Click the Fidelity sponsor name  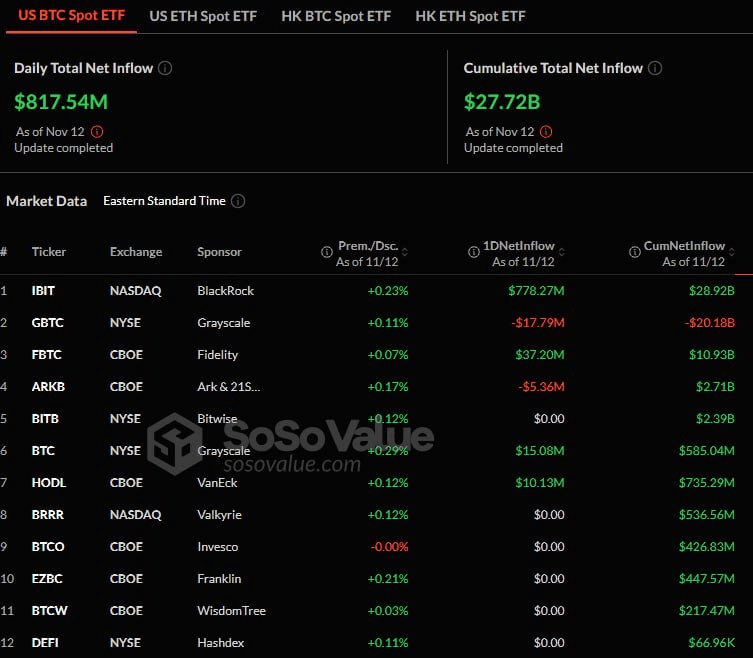218,355
